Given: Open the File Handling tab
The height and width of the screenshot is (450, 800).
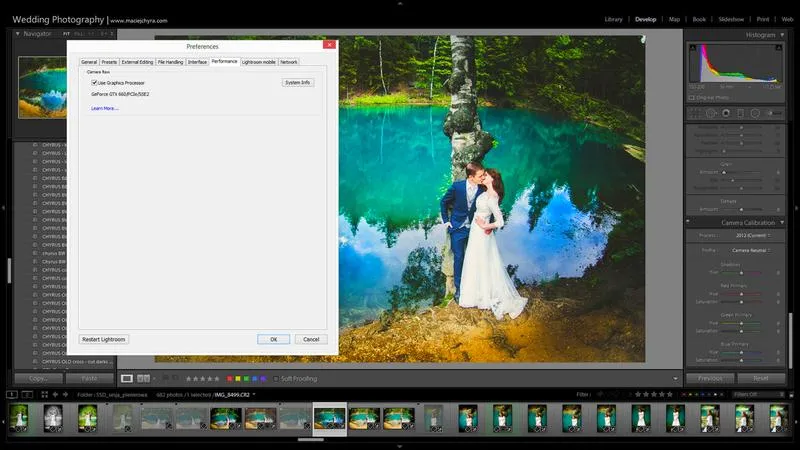Looking at the screenshot, I should [170, 62].
